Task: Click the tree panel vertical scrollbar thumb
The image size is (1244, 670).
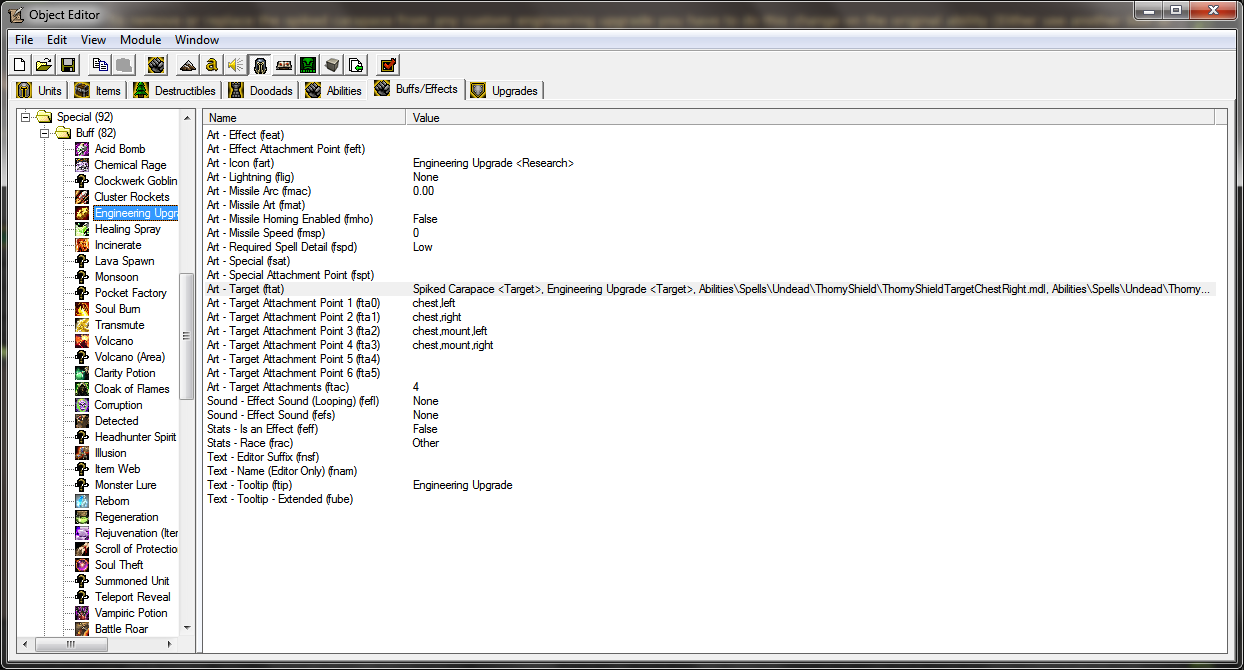Action: coord(187,337)
